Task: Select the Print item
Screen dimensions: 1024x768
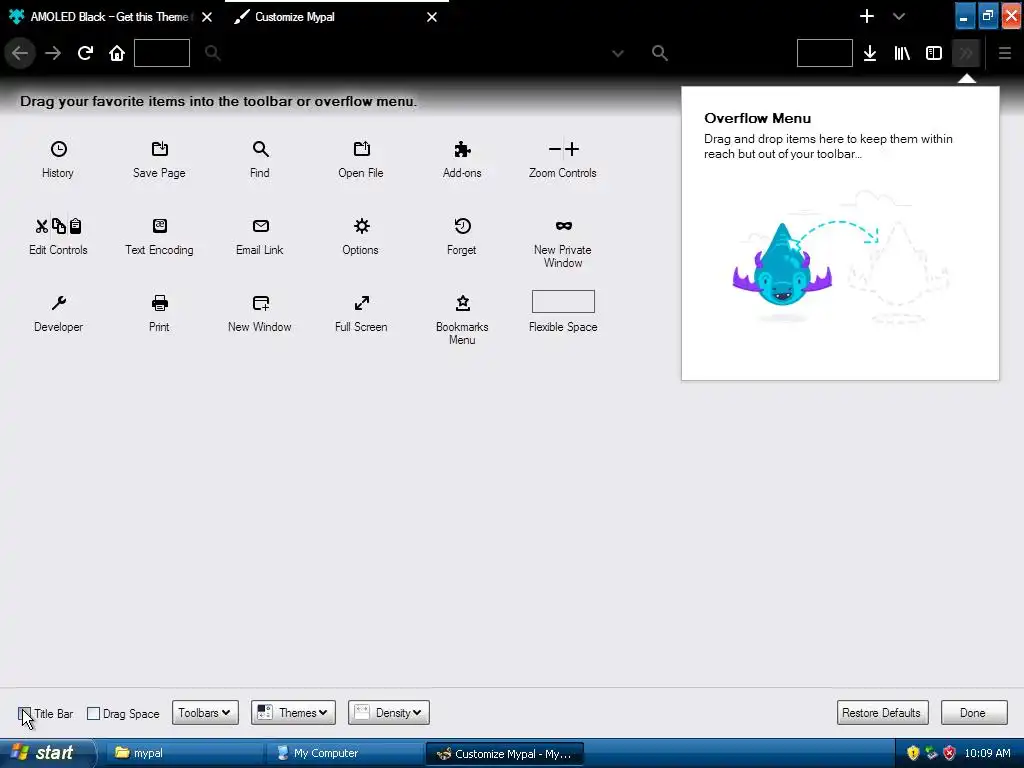Action: coord(159,313)
